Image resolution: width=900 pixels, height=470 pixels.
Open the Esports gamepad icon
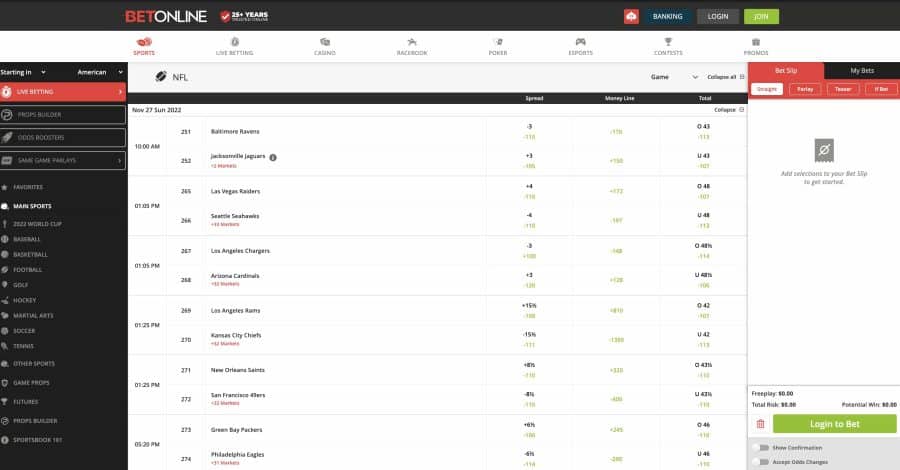pos(580,42)
